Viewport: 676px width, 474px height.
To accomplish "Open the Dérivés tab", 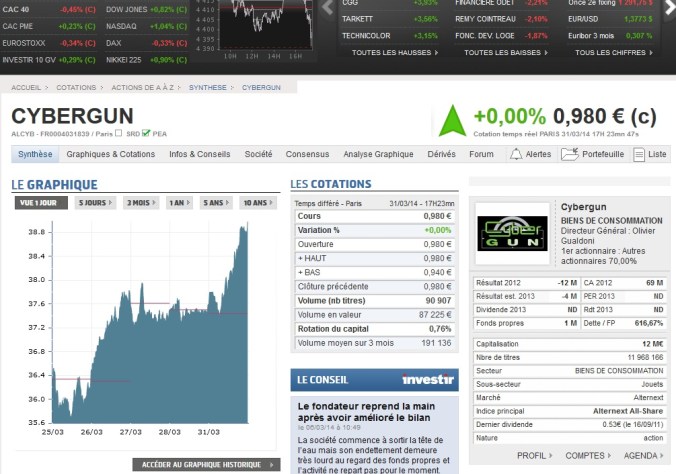I will pyautogui.click(x=441, y=154).
